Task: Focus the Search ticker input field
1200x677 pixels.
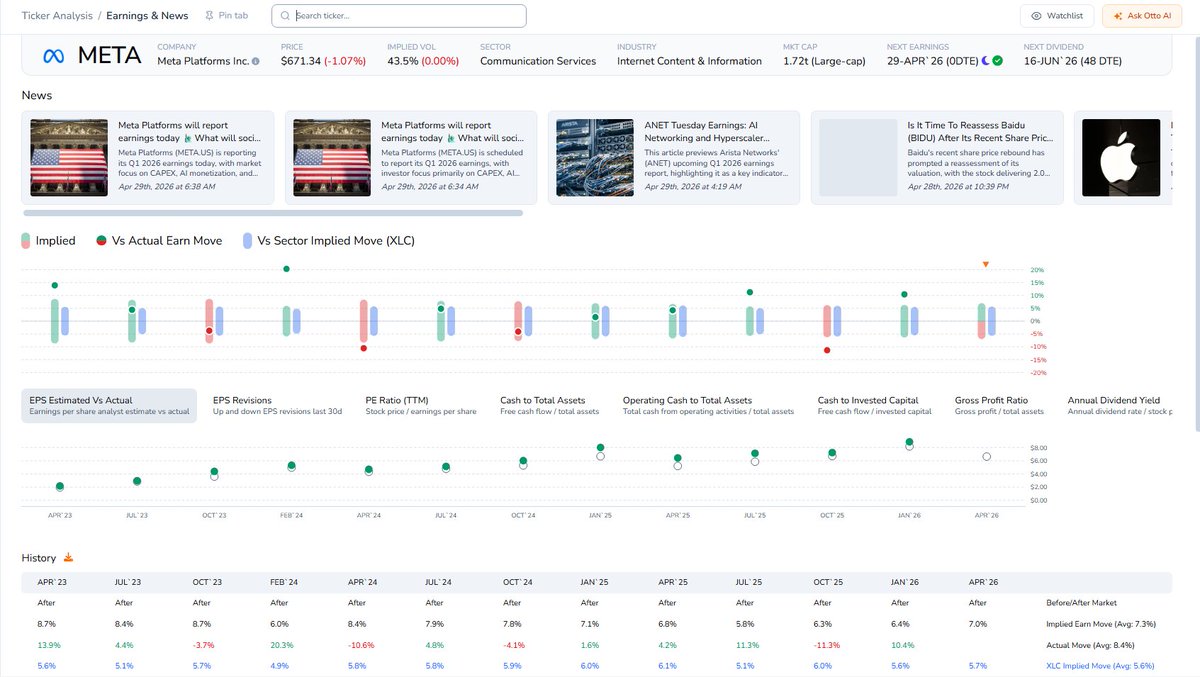Action: pos(398,16)
